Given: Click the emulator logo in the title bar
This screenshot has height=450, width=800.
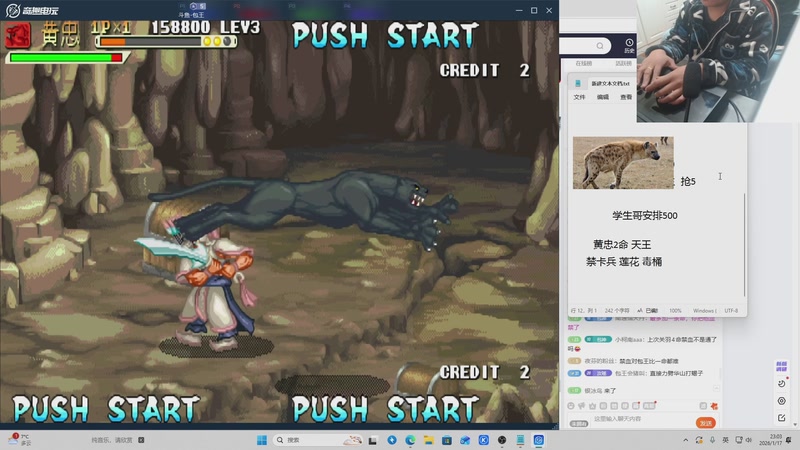Looking at the screenshot, I should (32, 10).
